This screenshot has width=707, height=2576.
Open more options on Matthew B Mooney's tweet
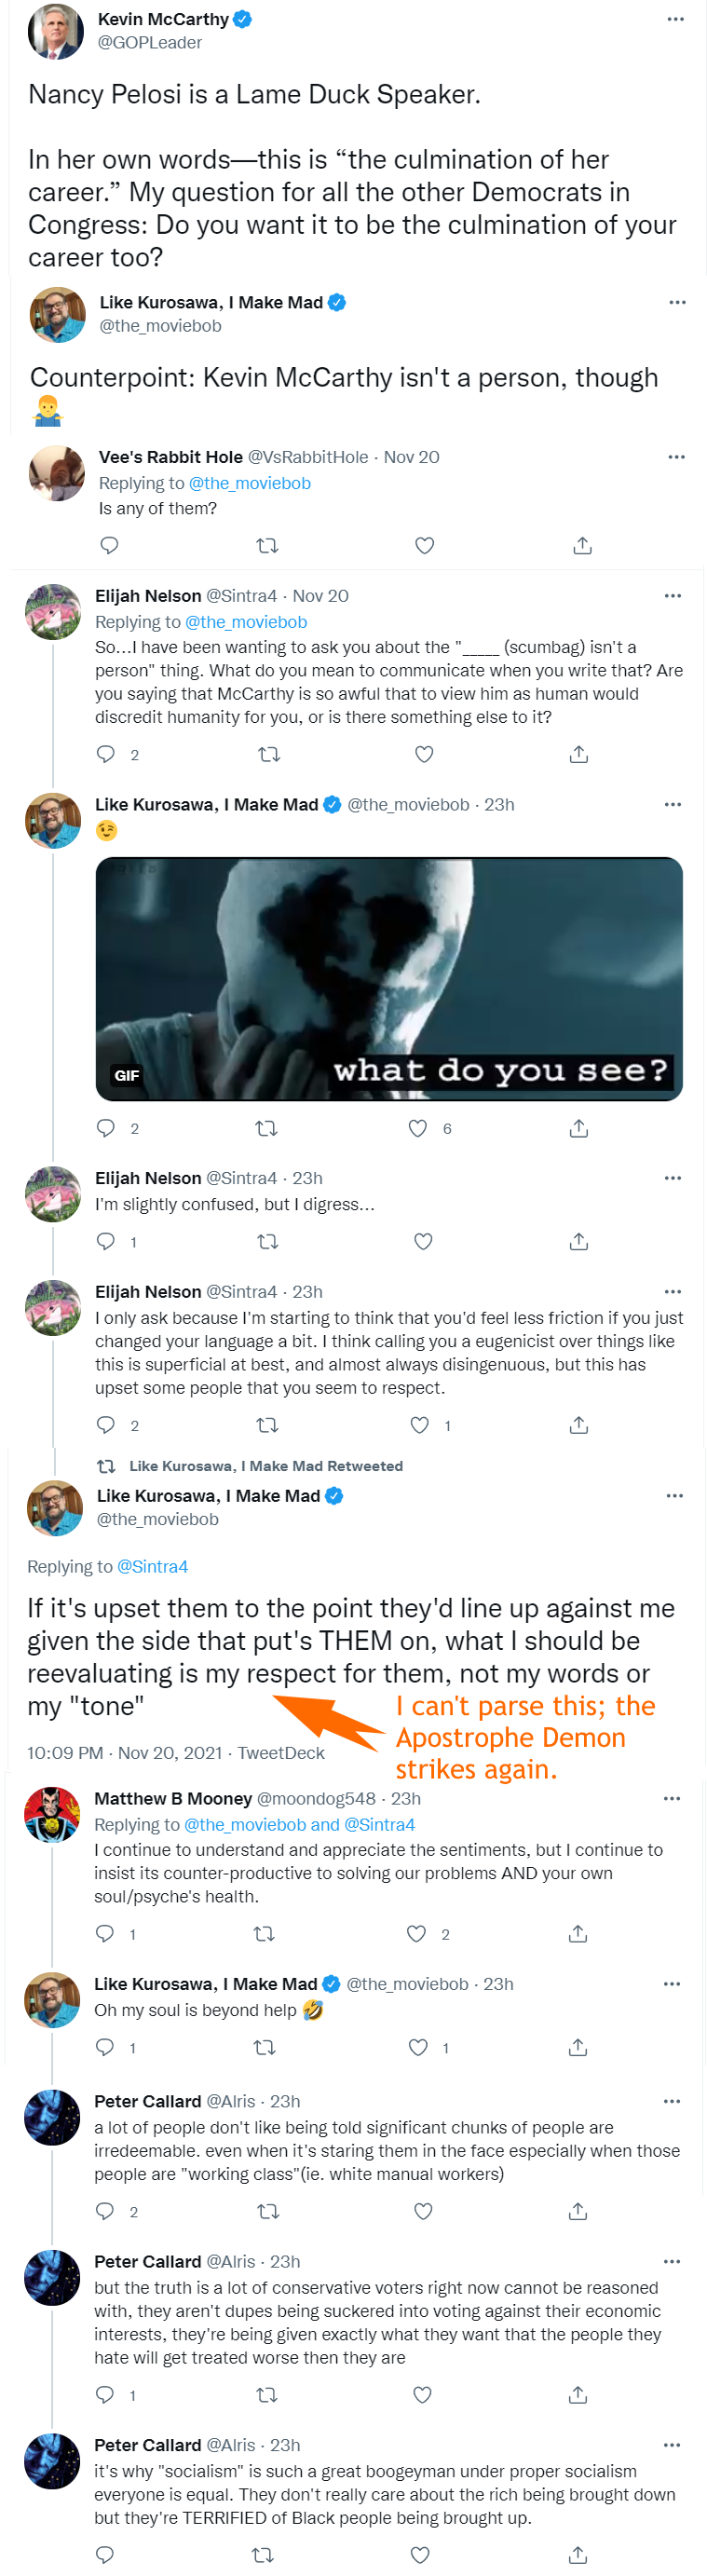pos(672,1798)
